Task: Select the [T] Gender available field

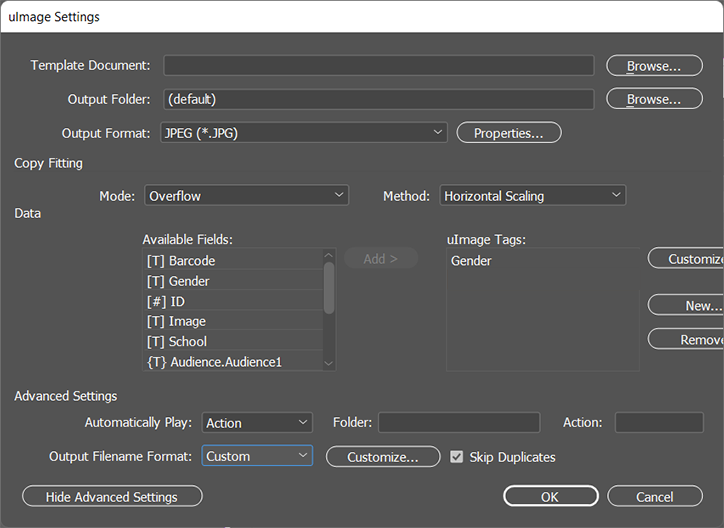Action: coord(234,281)
